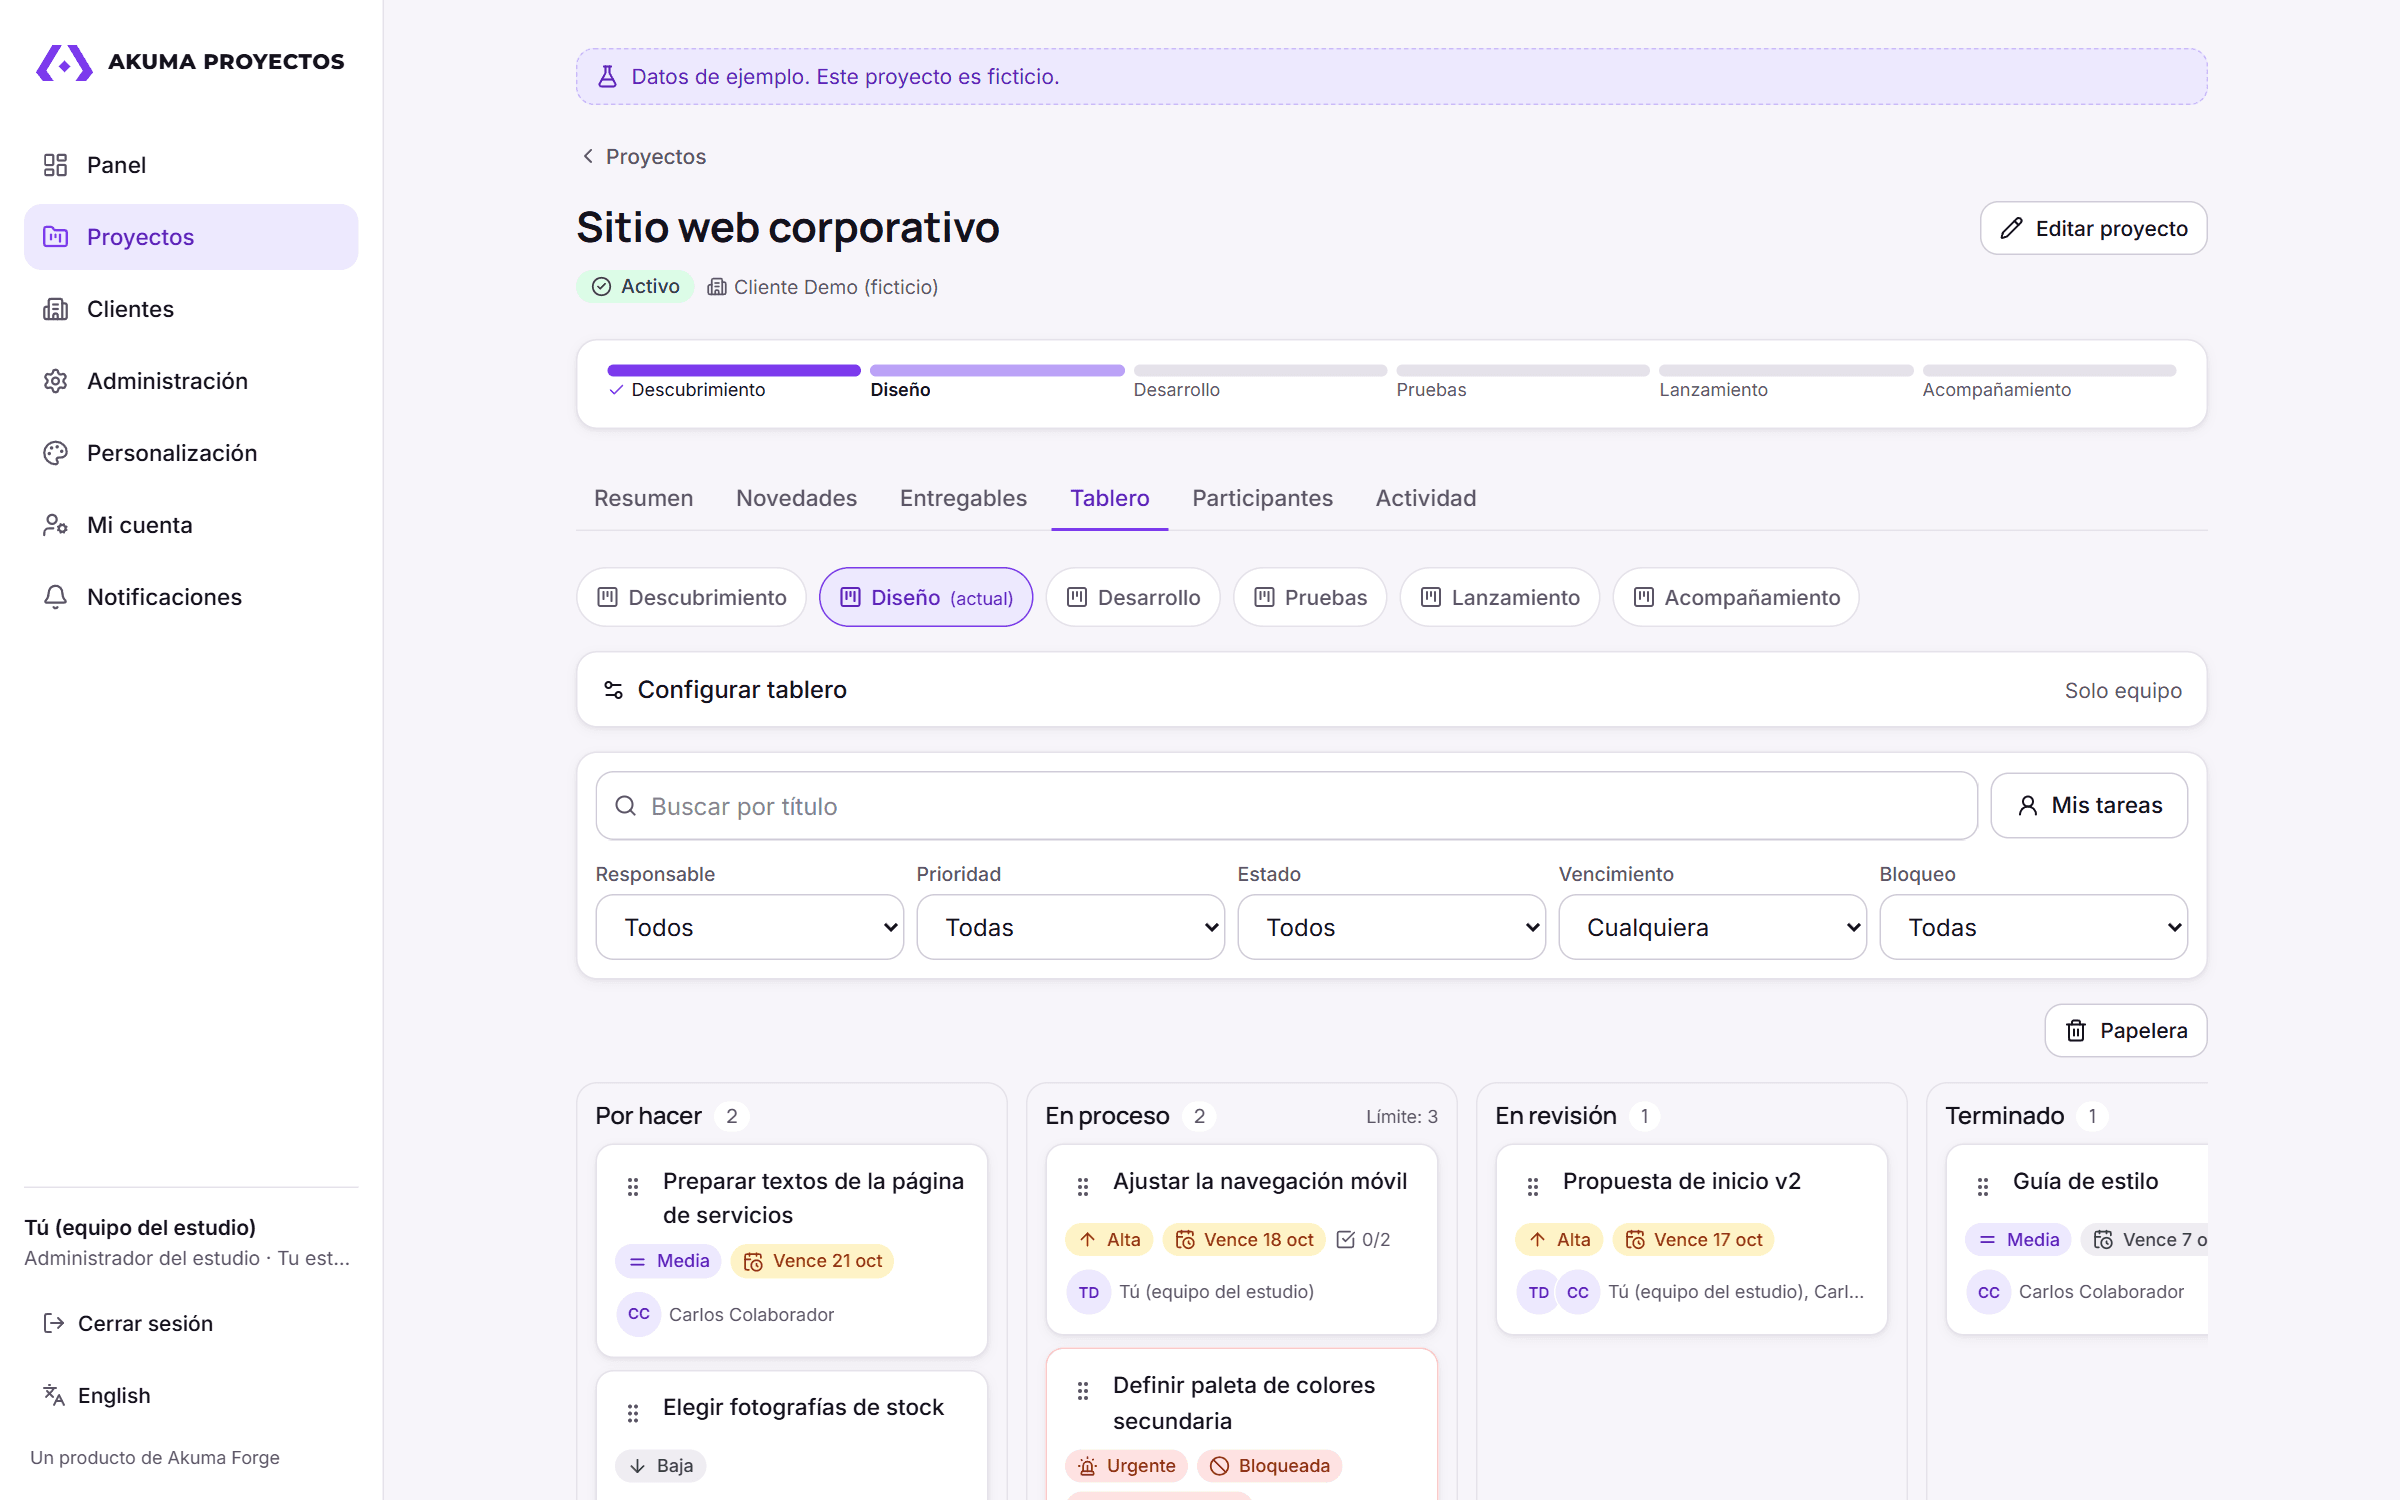Click the English language translate icon
The height and width of the screenshot is (1500, 2400).
[x=53, y=1395]
